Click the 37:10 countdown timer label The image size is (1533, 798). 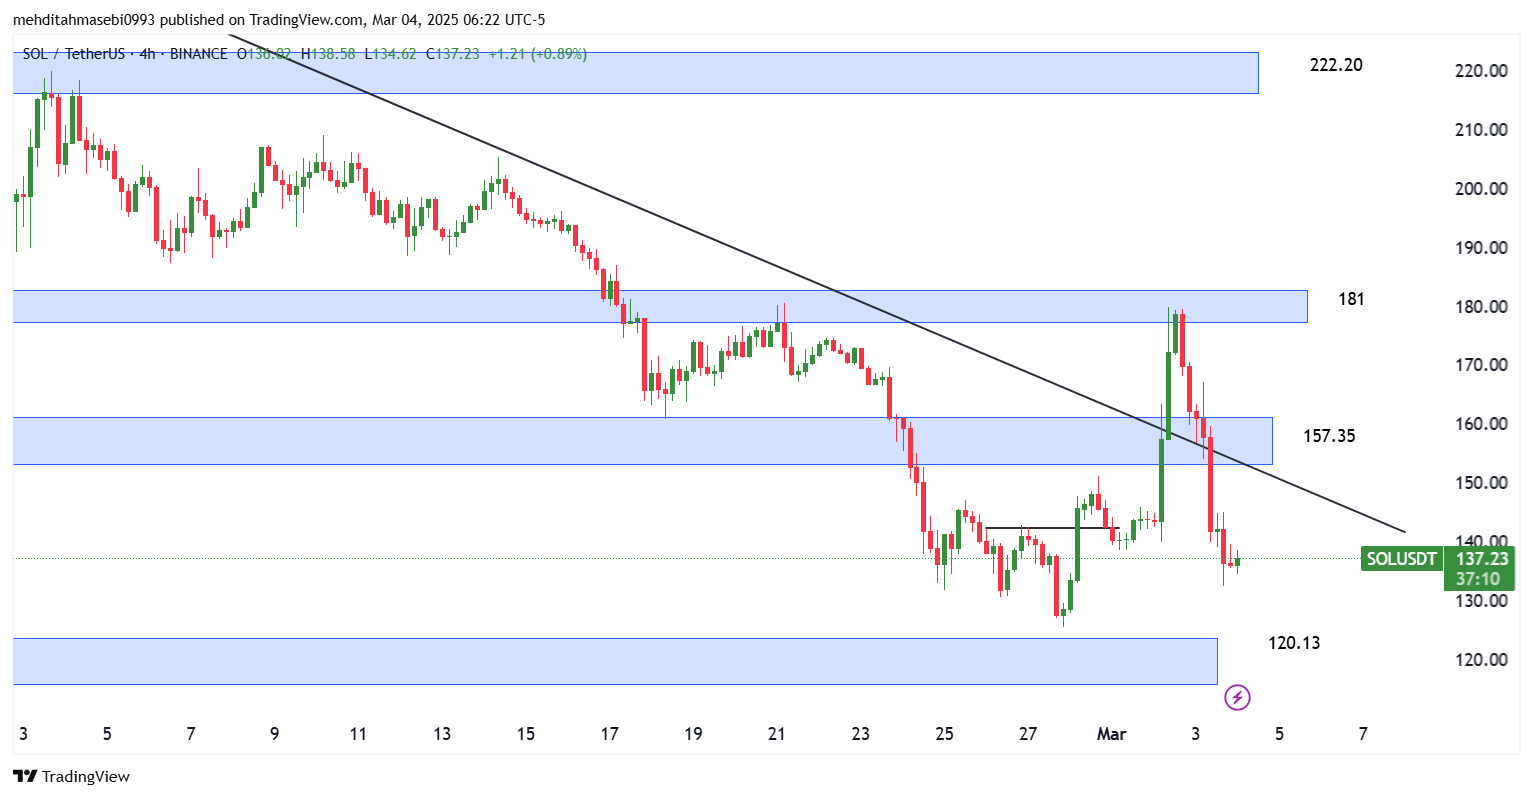1478,579
